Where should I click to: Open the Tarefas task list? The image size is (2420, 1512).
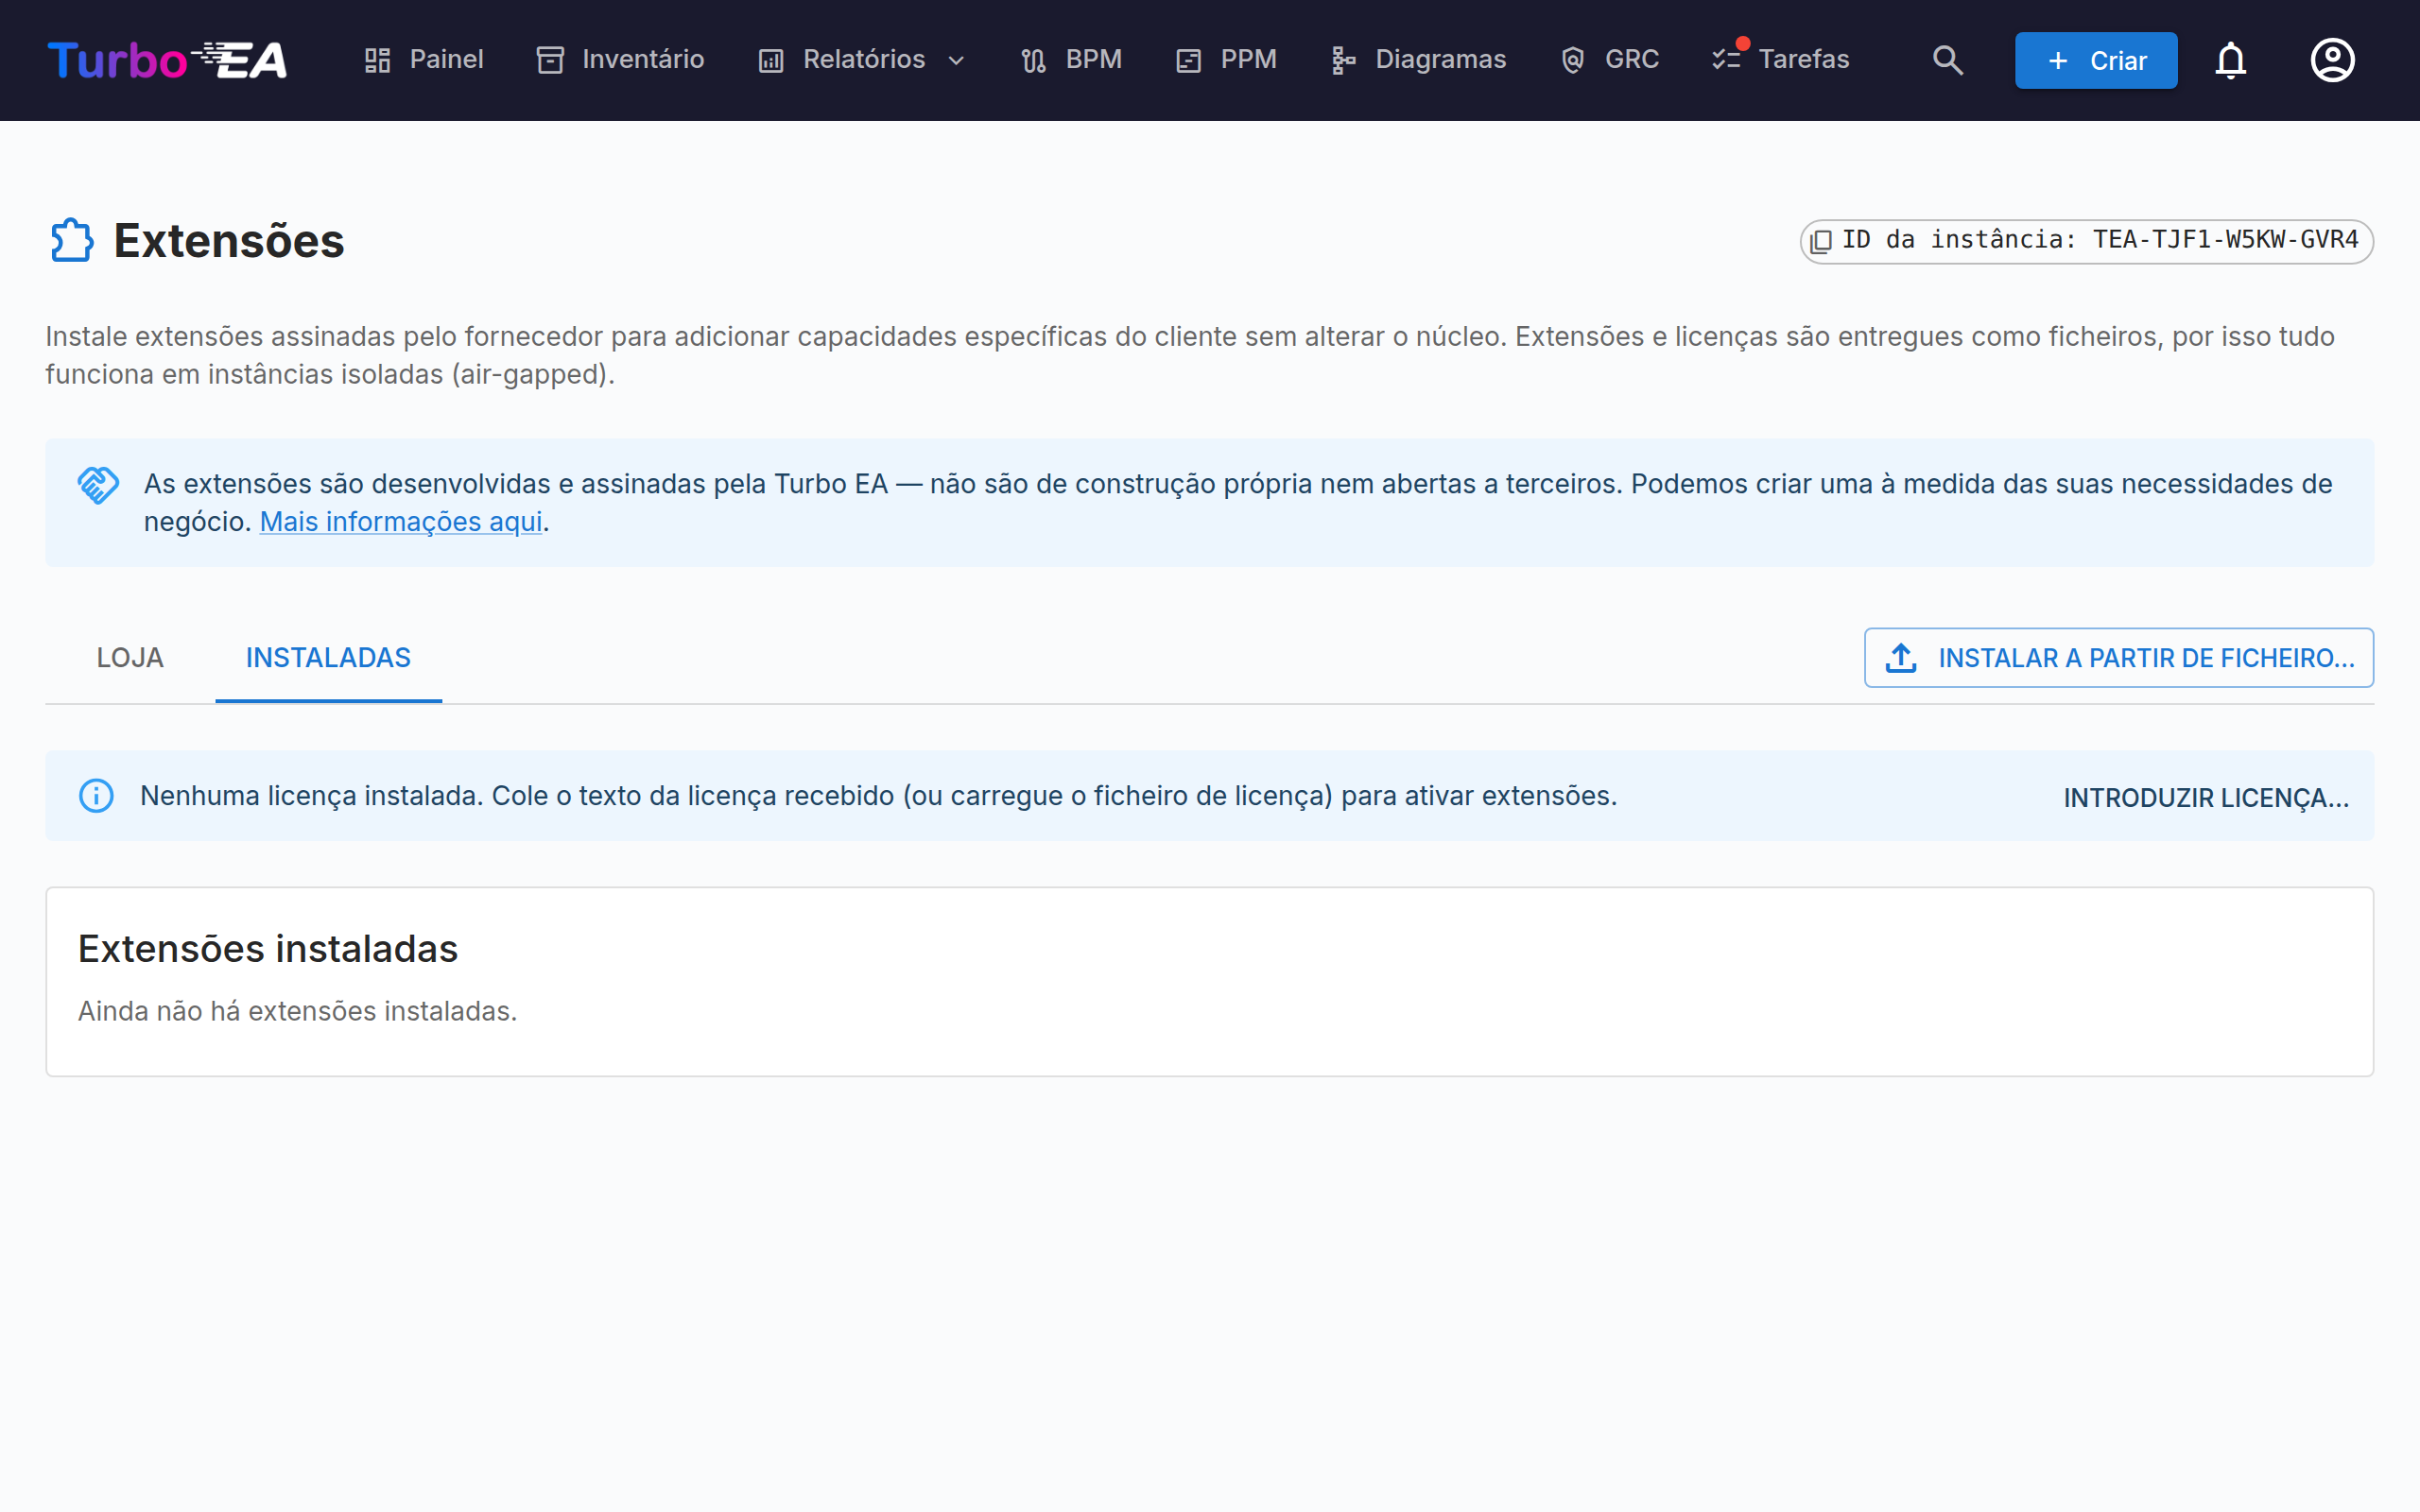1781,60
